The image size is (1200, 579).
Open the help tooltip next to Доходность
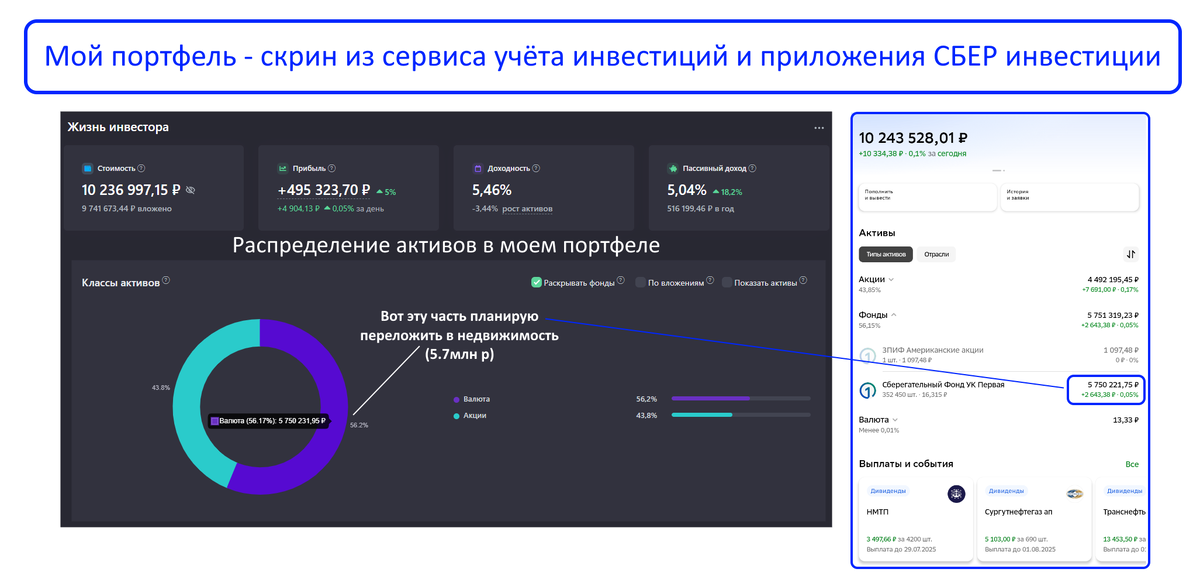click(x=535, y=169)
